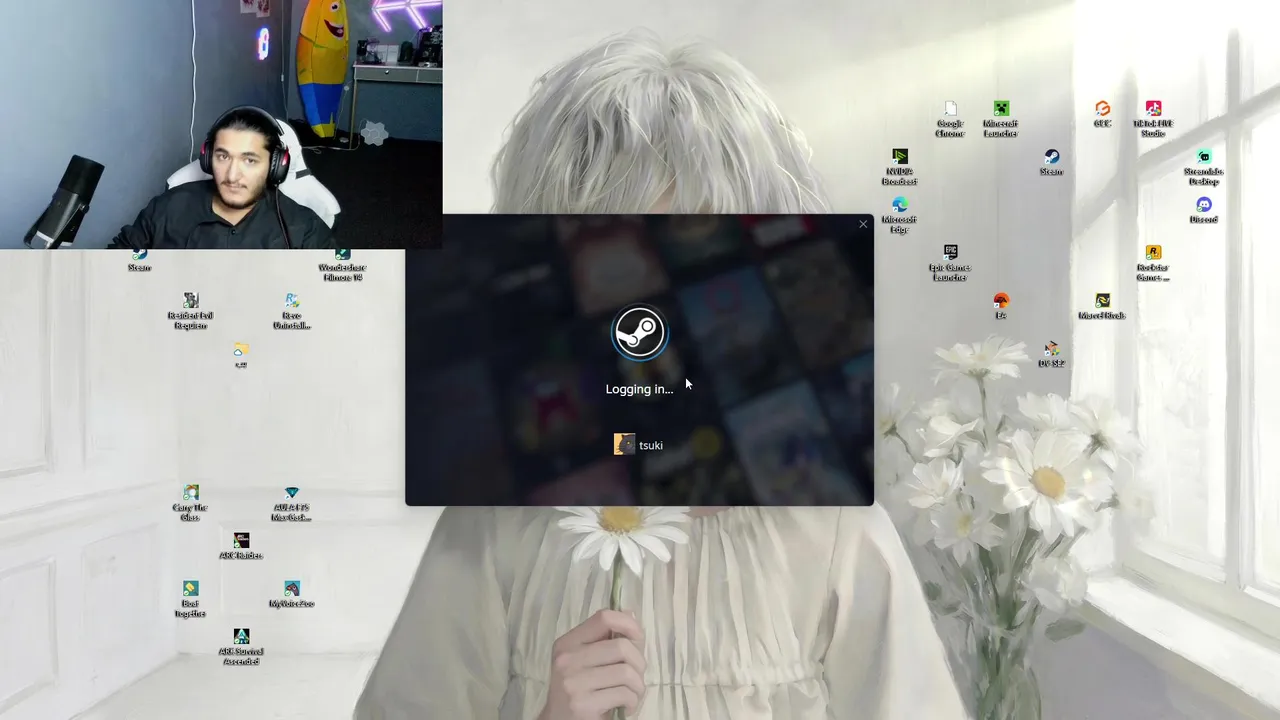Click the "tsuki" account name
The height and width of the screenshot is (720, 1280).
651,446
